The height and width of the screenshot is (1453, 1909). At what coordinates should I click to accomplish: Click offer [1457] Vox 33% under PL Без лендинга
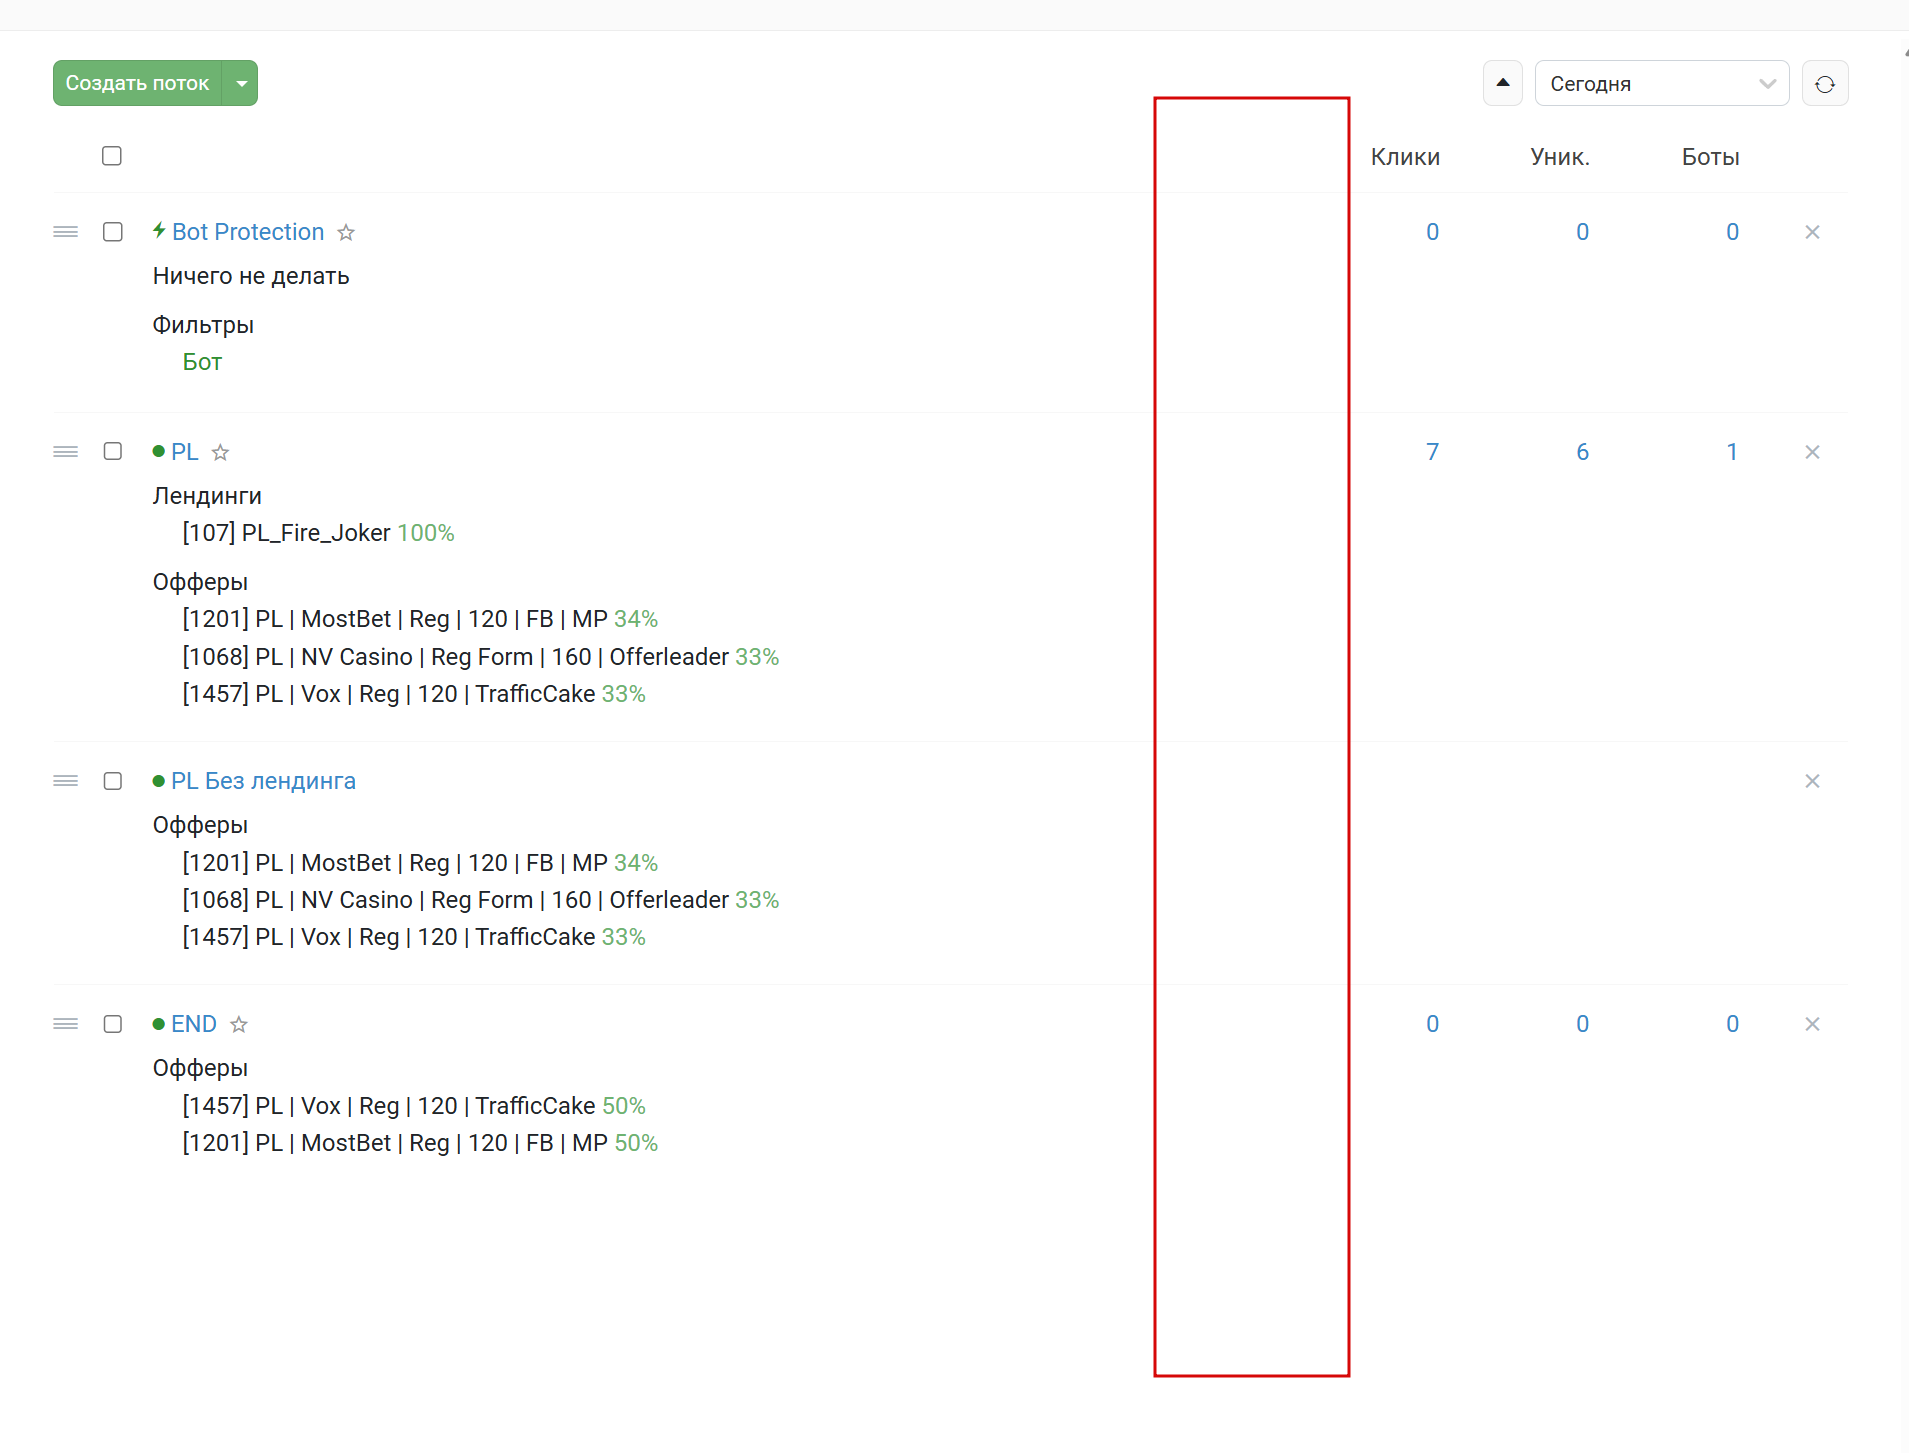414,937
